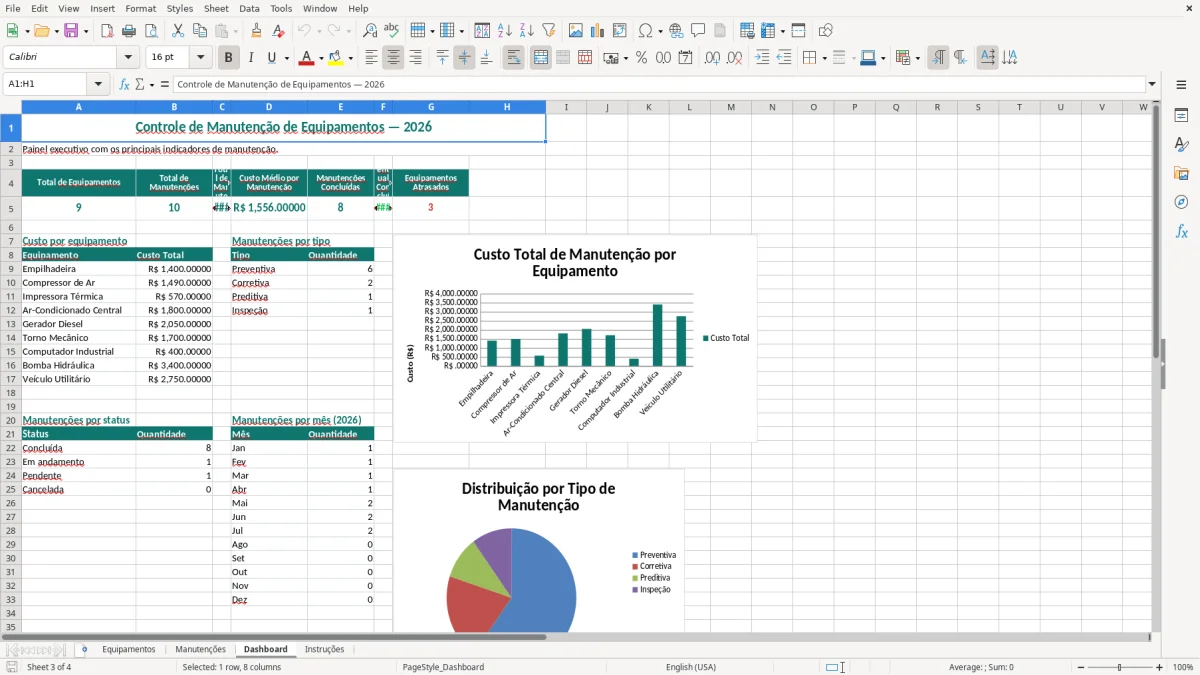Increase the cell indent
This screenshot has width=1200, height=675.
[762, 58]
